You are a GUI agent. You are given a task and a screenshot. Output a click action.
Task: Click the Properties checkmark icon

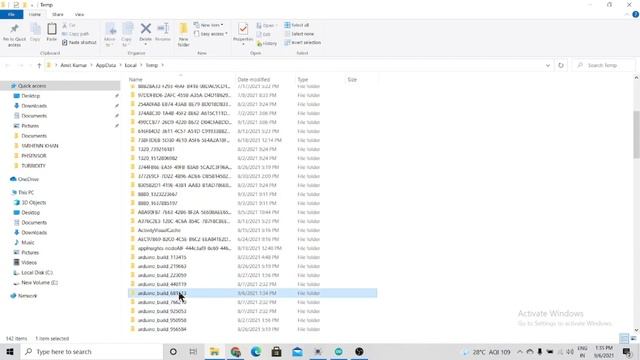tap(243, 29)
